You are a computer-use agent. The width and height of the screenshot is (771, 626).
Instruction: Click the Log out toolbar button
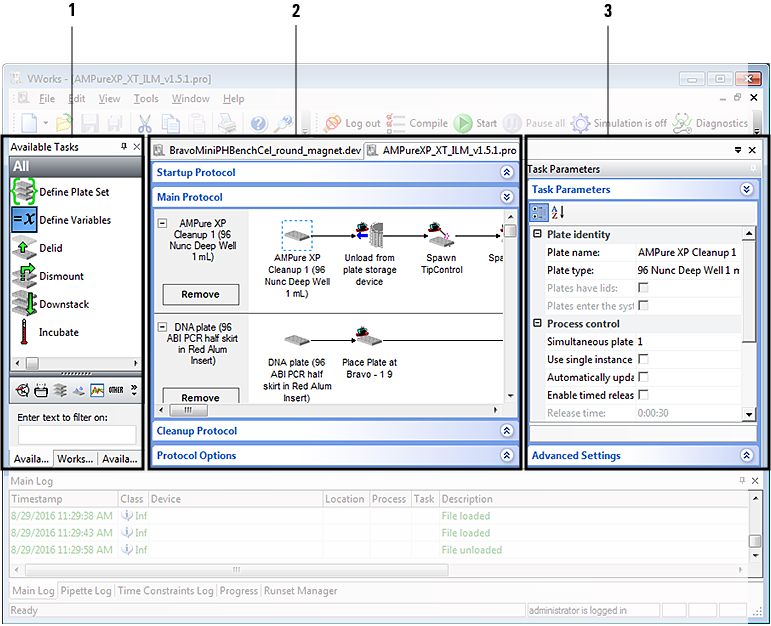(352, 123)
